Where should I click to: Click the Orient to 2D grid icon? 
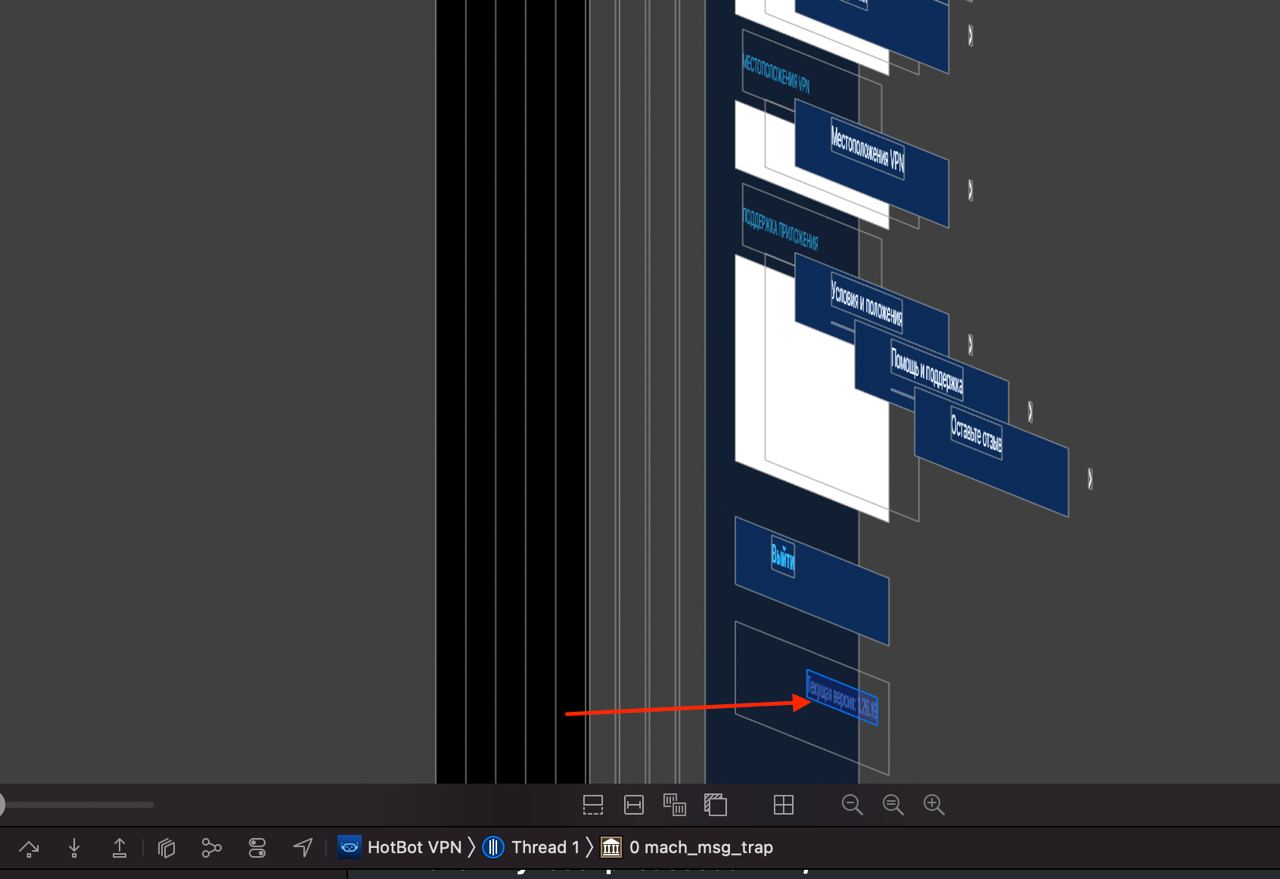(x=784, y=805)
